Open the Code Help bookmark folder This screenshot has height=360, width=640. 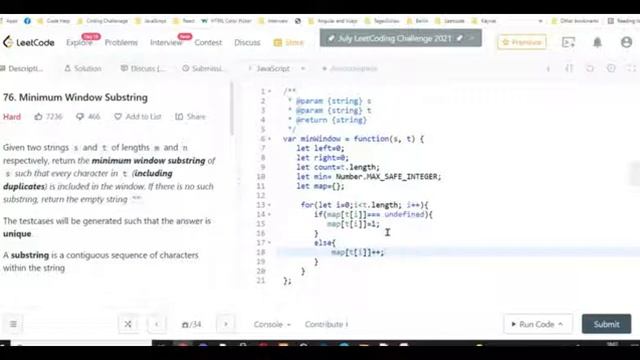click(54, 21)
